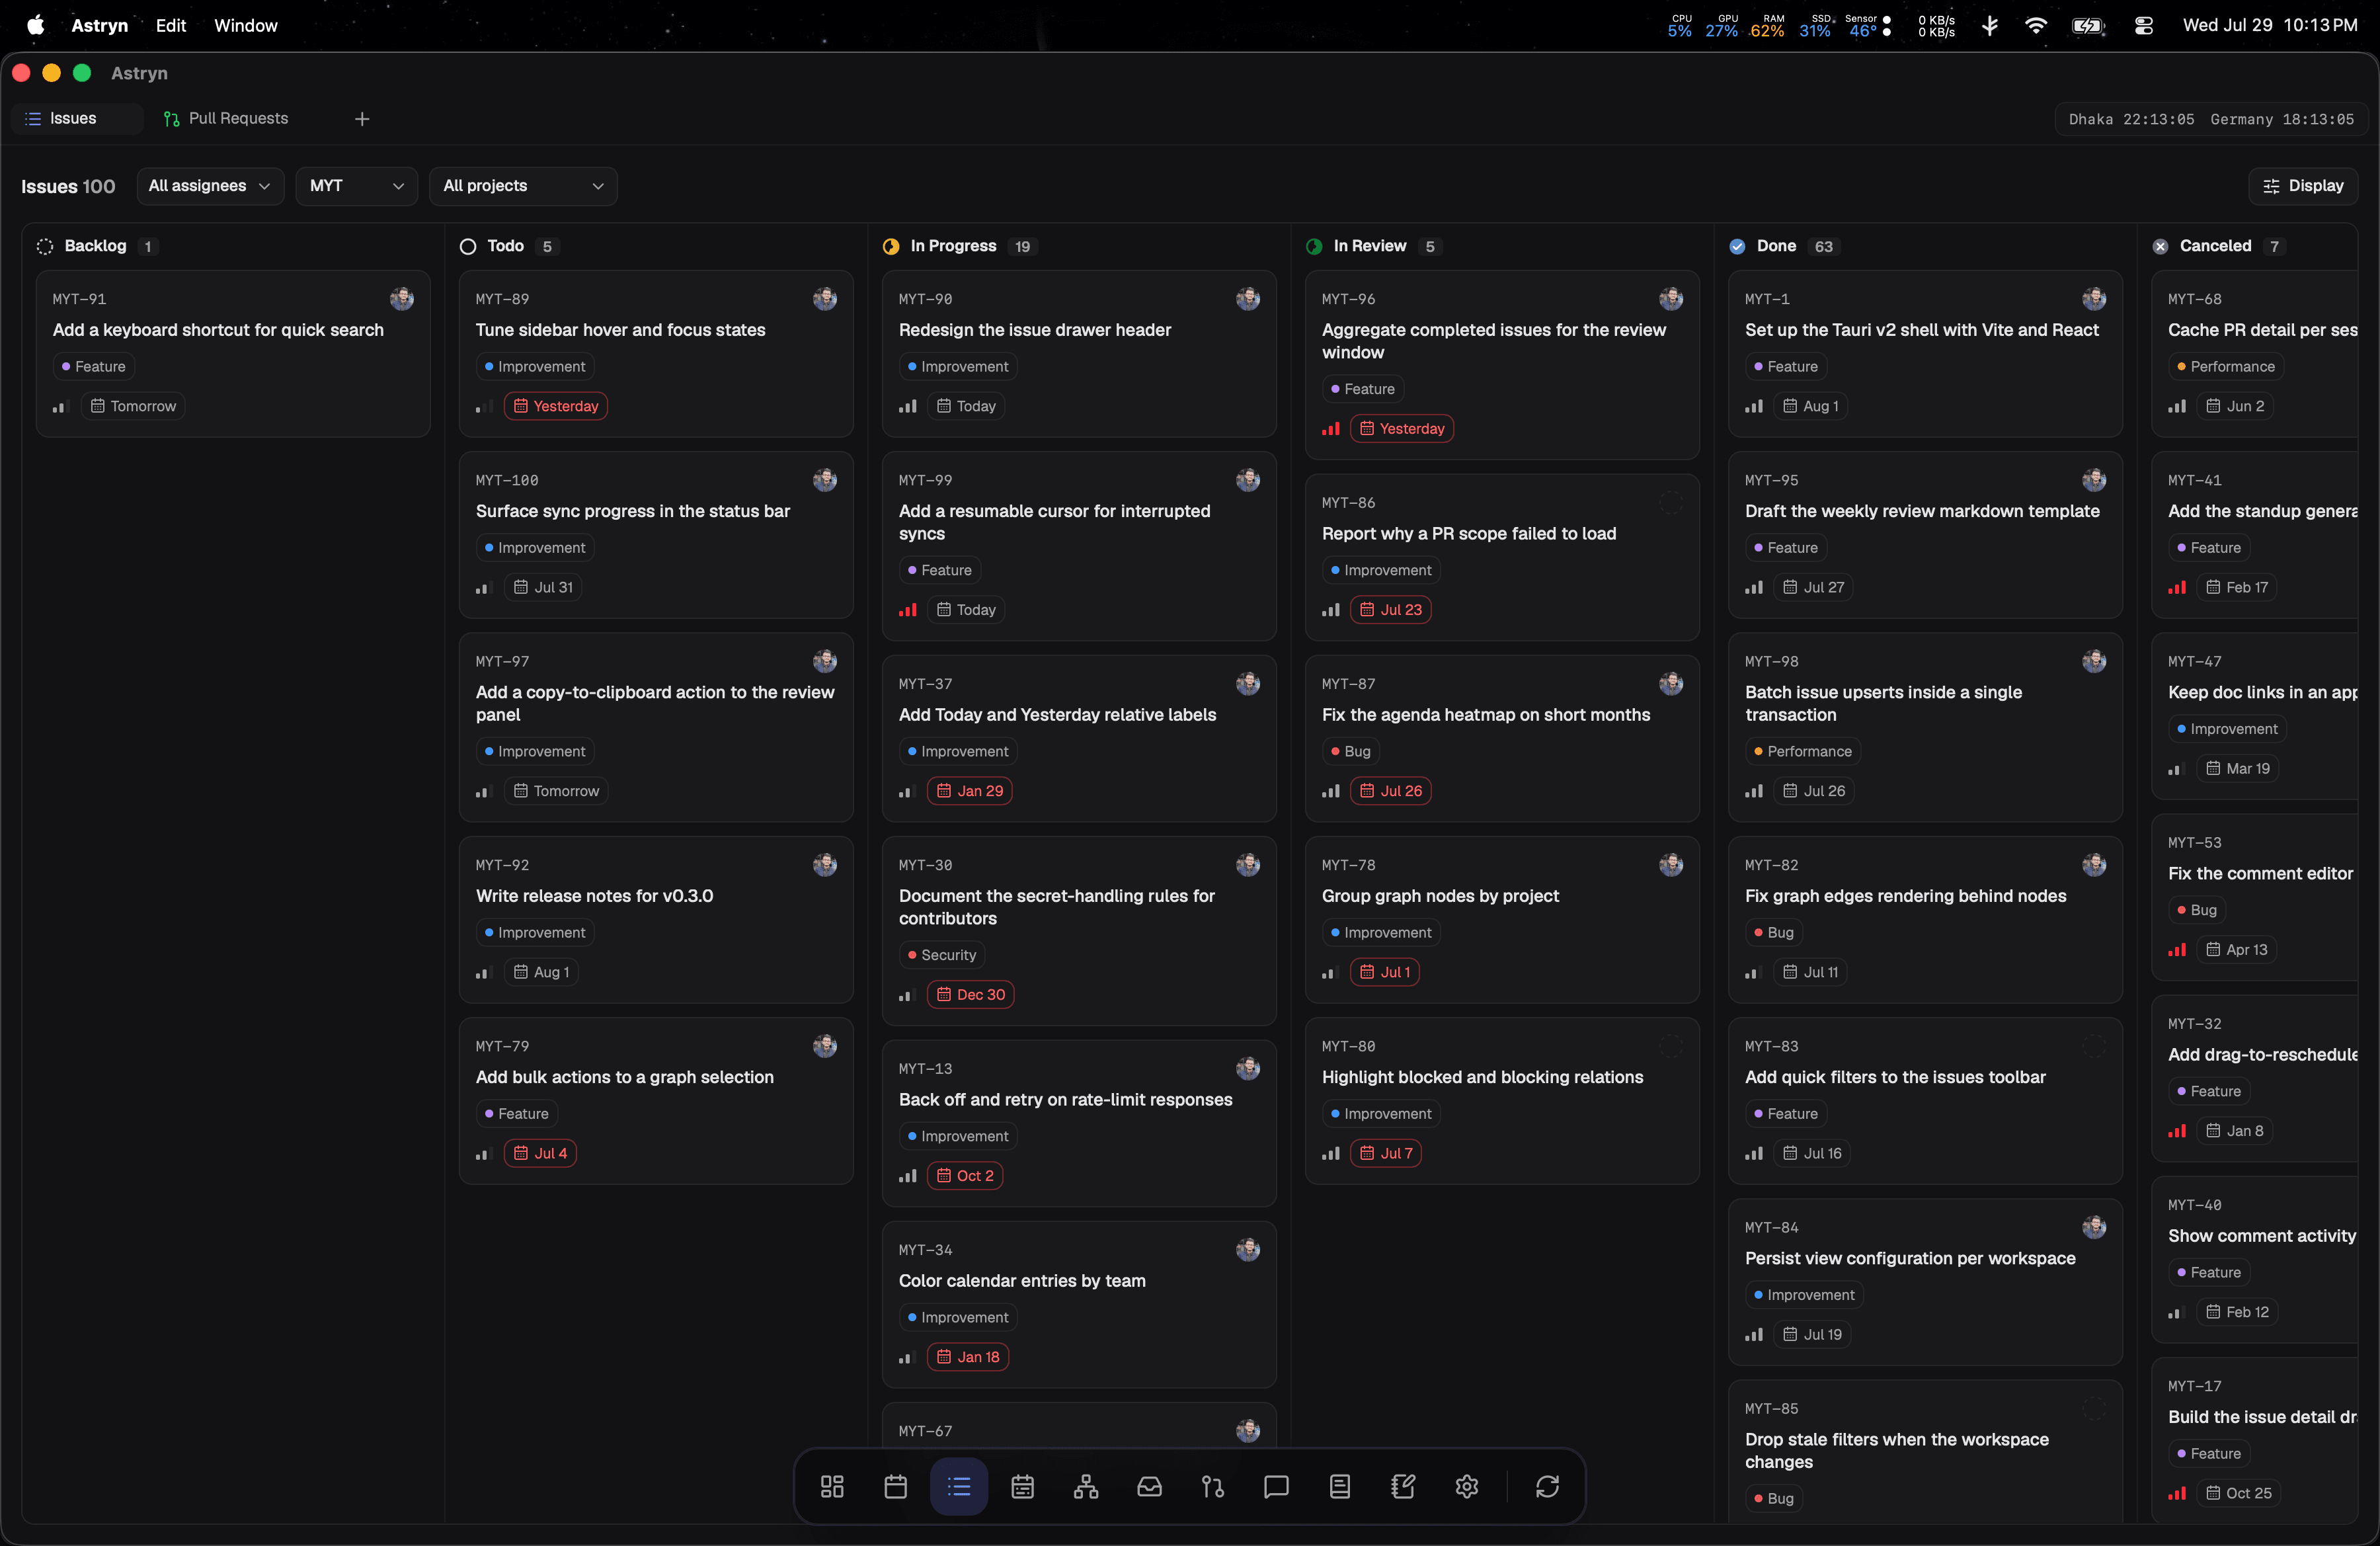Image resolution: width=2380 pixels, height=1546 pixels.
Task: Click Tomorrow due date on MYT-91
Action: (134, 406)
